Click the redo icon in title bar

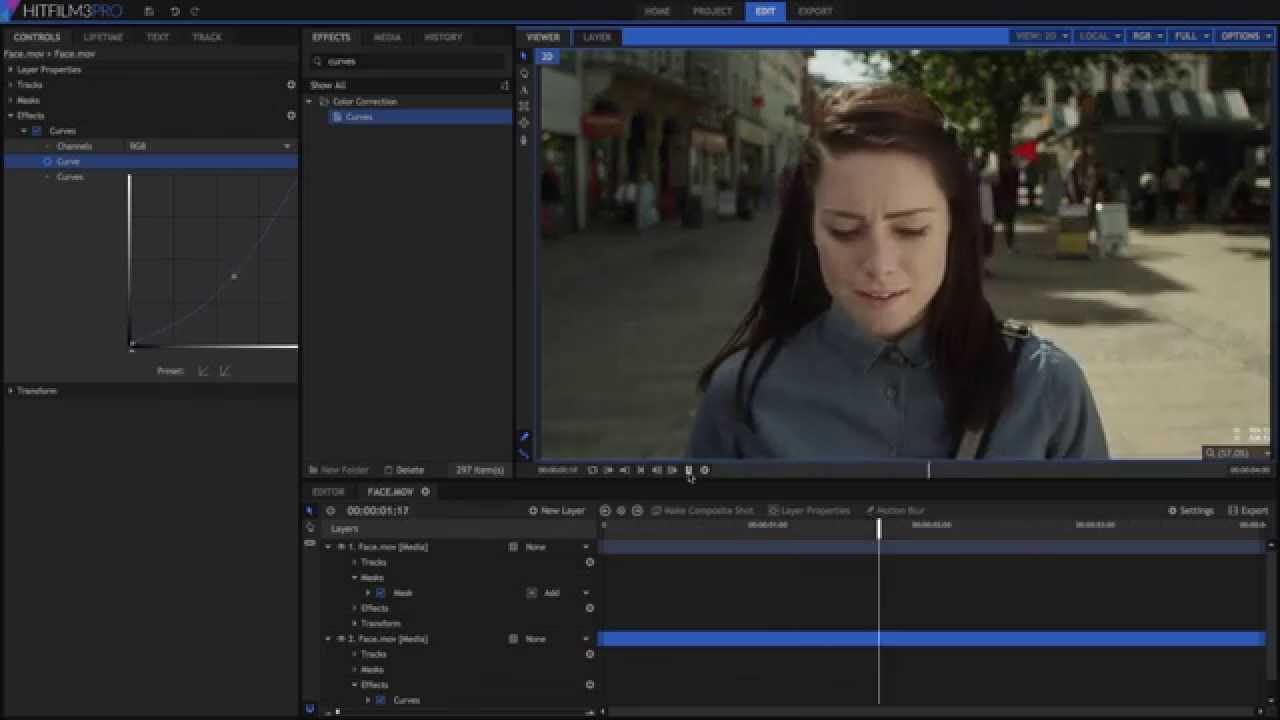(194, 11)
